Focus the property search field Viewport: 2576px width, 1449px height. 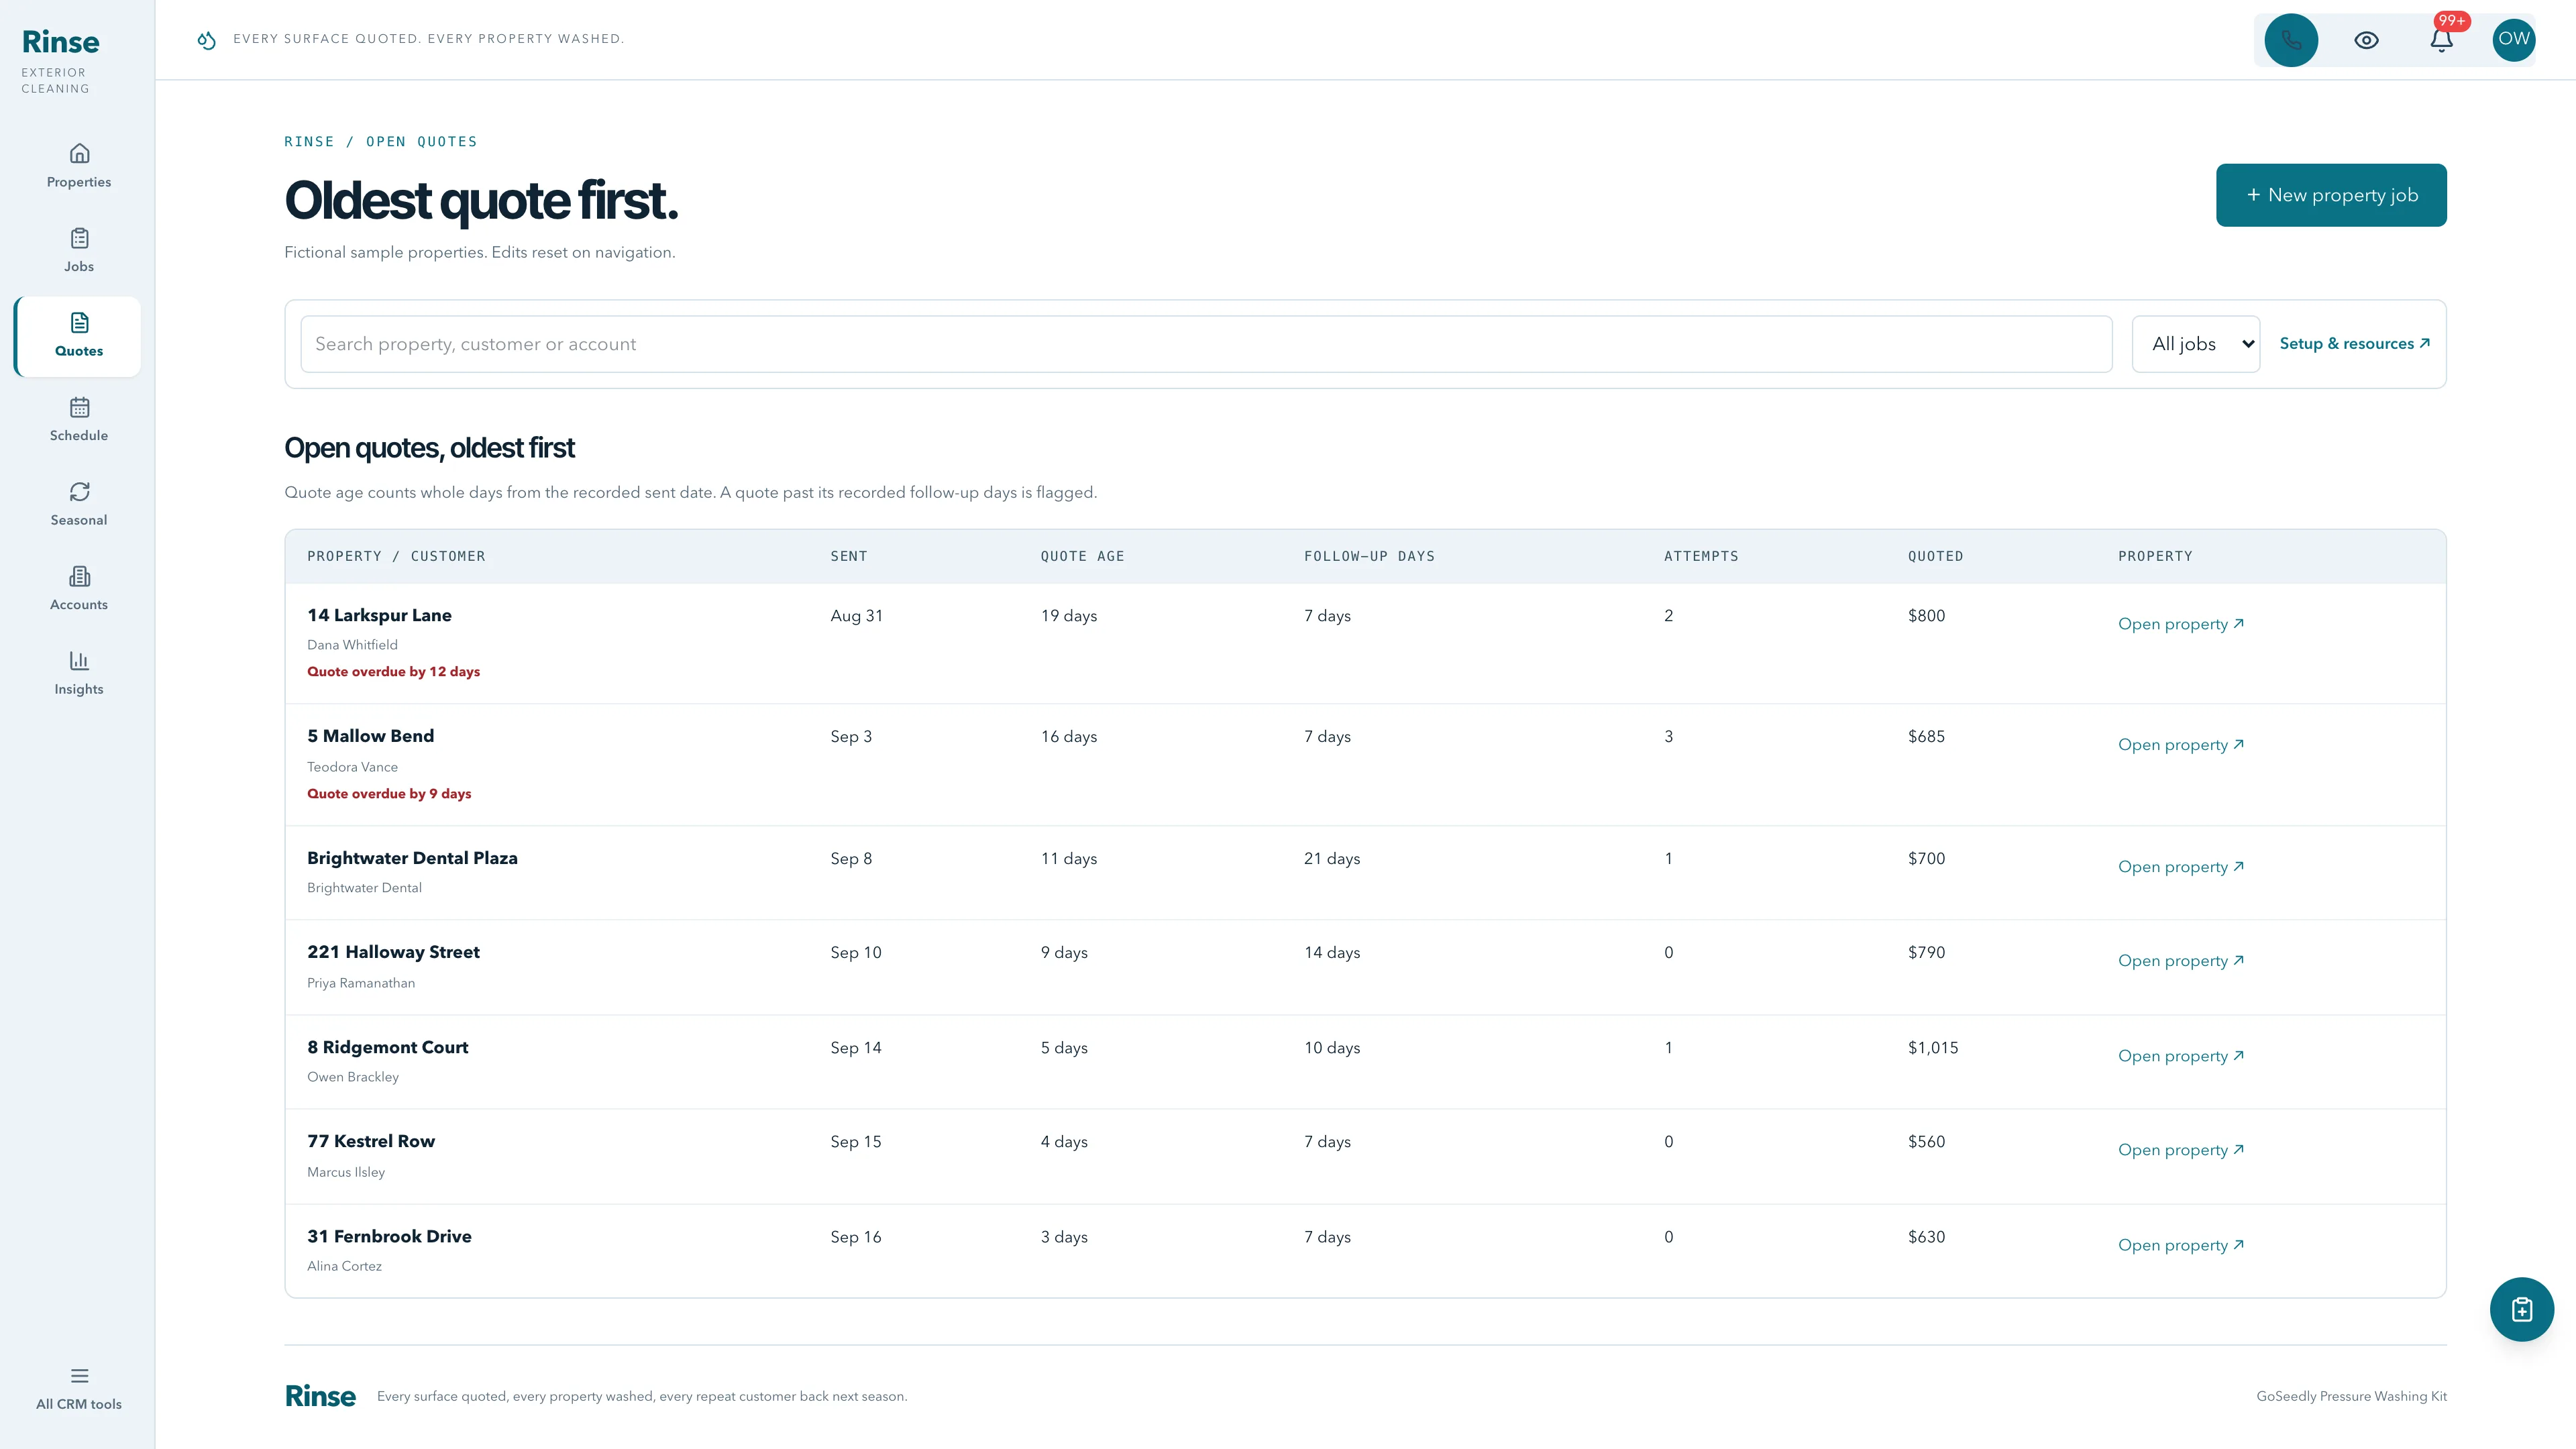click(1206, 344)
